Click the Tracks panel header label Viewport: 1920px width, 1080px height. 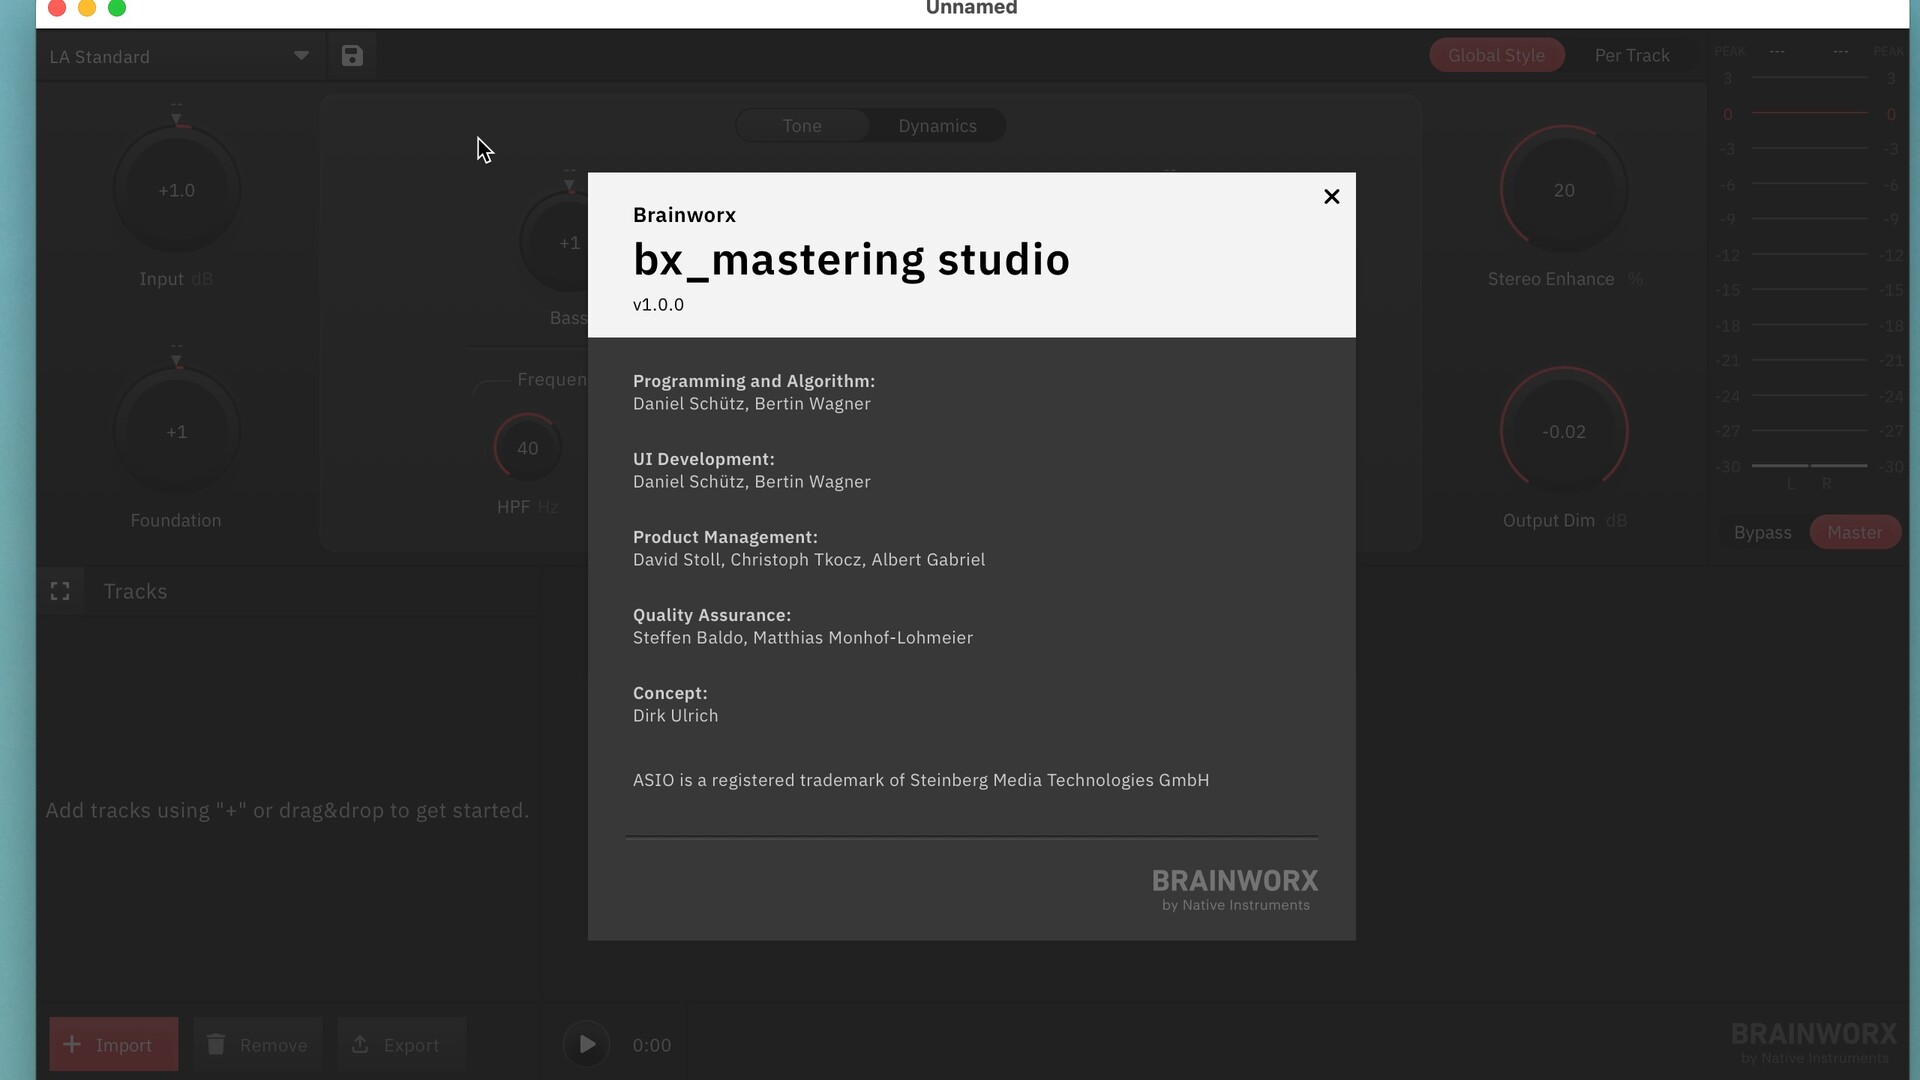135,591
